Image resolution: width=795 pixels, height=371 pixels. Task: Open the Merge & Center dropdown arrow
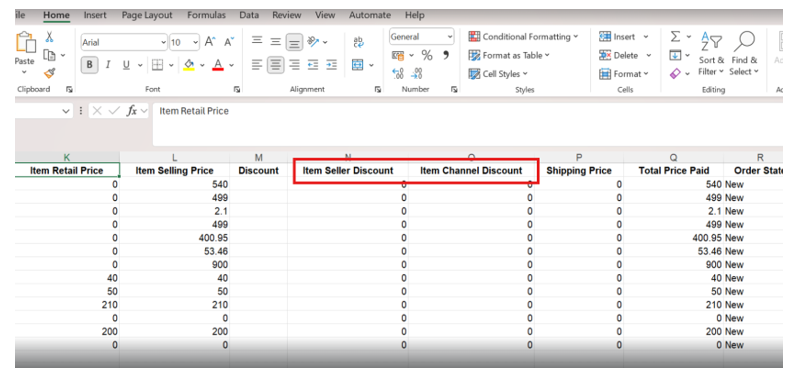(x=372, y=65)
